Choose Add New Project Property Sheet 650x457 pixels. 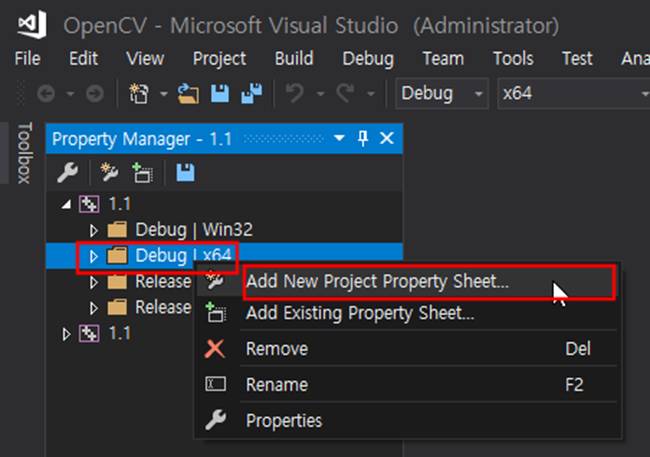tap(377, 281)
